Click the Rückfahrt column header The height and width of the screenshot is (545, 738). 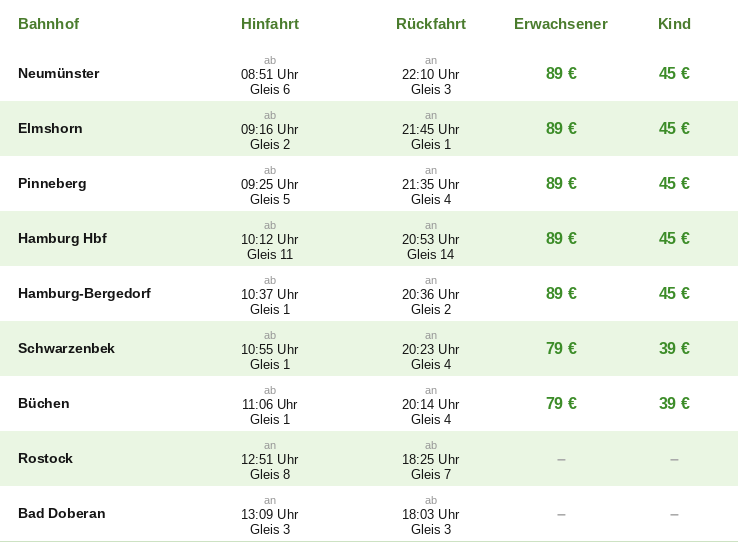(431, 24)
